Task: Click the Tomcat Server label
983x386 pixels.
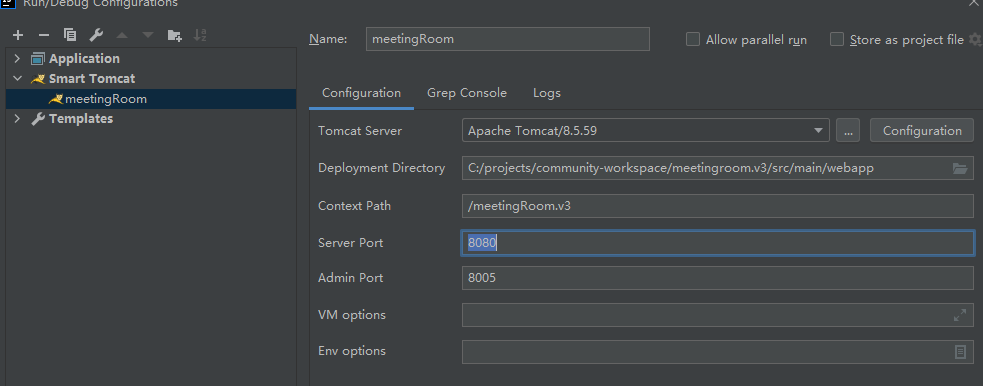Action: click(360, 131)
